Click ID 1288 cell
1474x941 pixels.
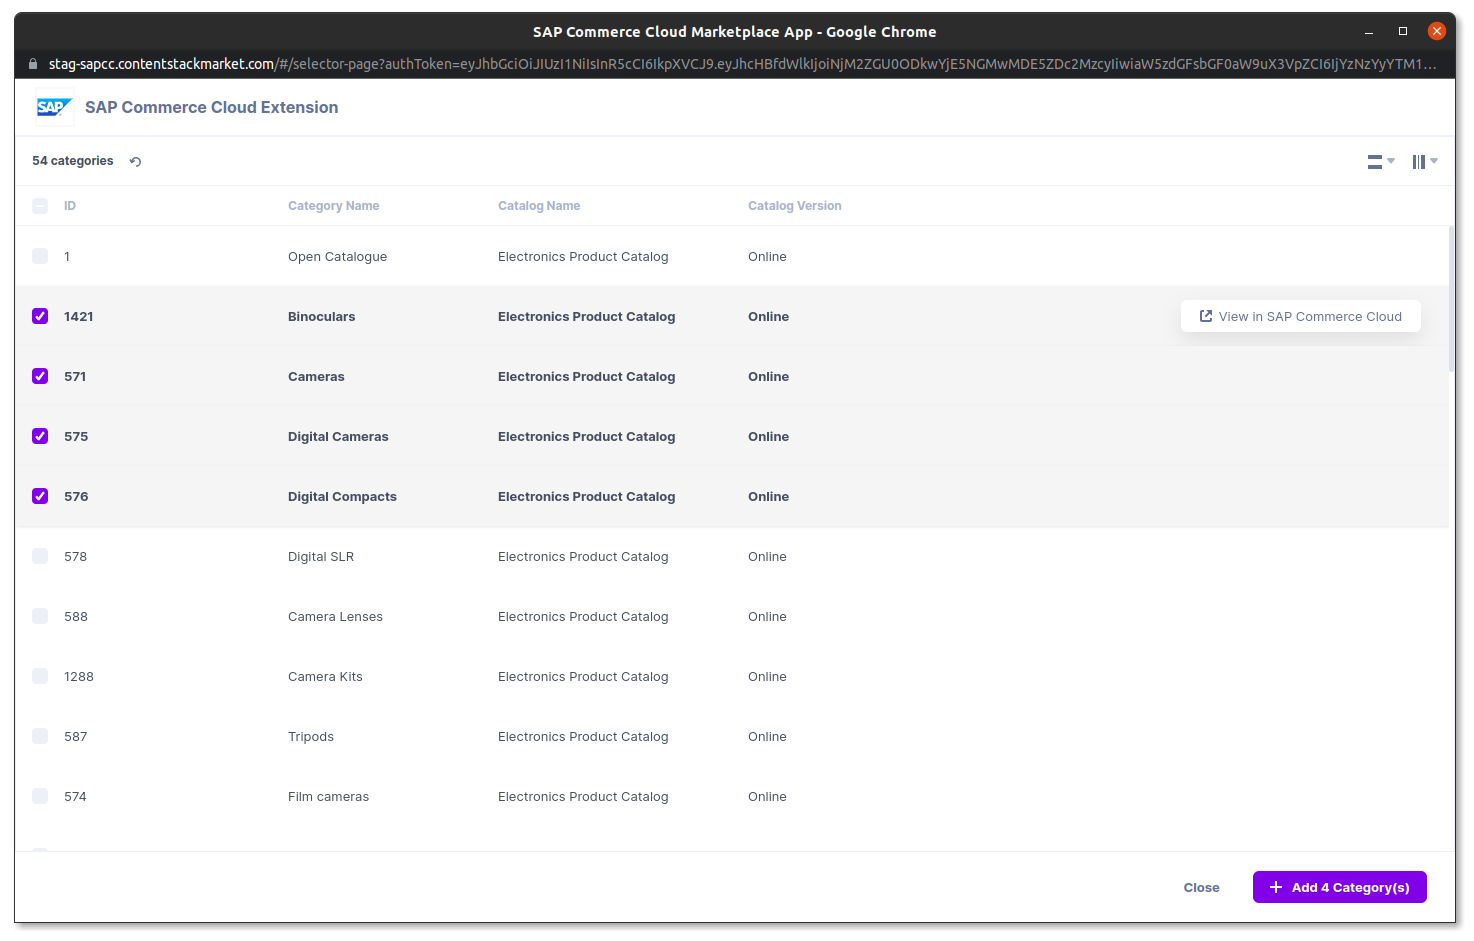pos(78,676)
